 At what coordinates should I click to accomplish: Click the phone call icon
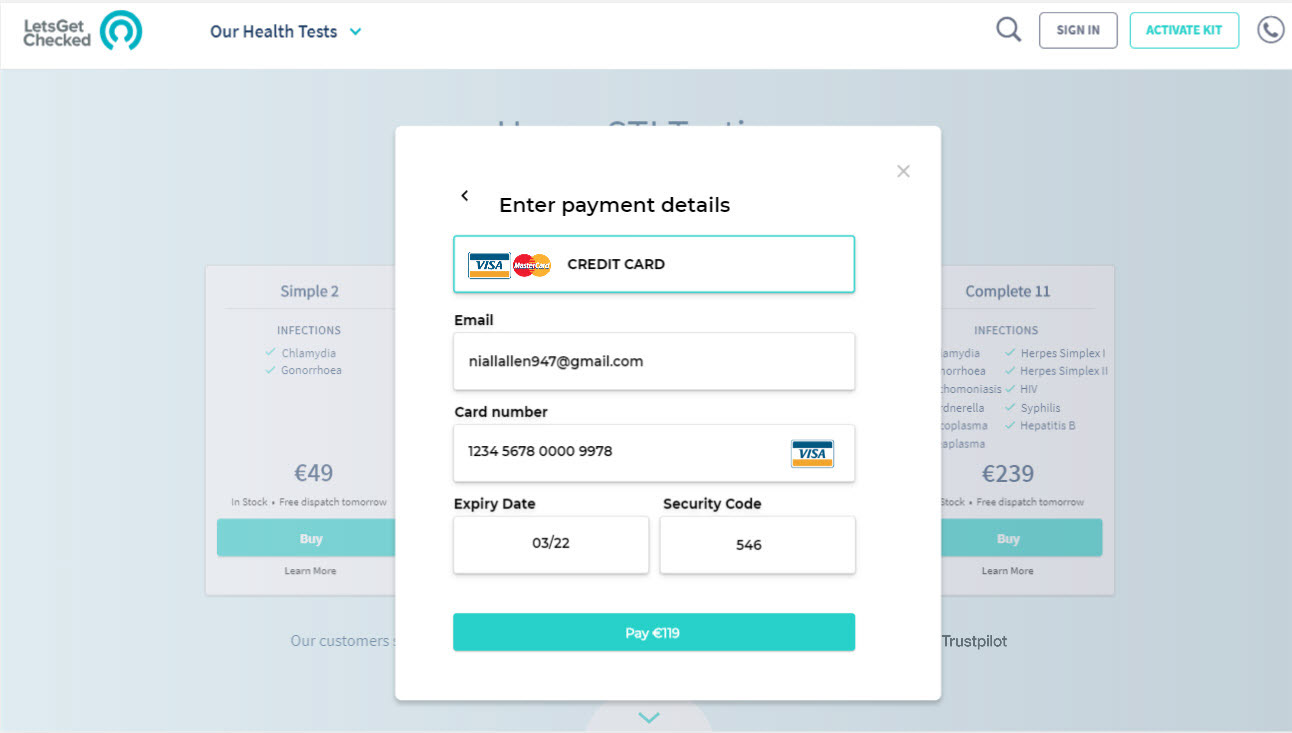(1271, 30)
